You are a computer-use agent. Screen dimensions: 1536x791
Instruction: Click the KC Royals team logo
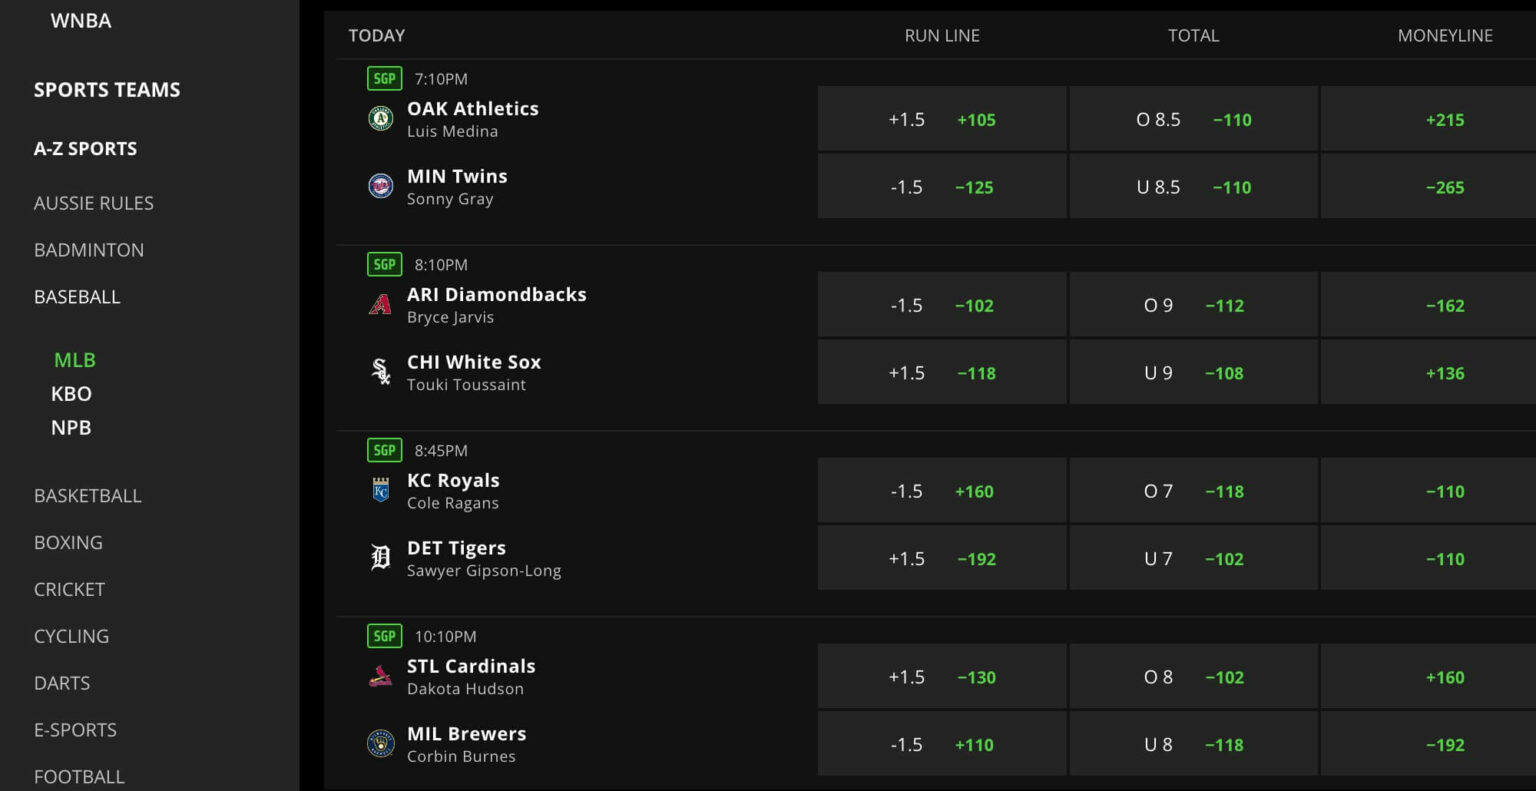click(380, 490)
